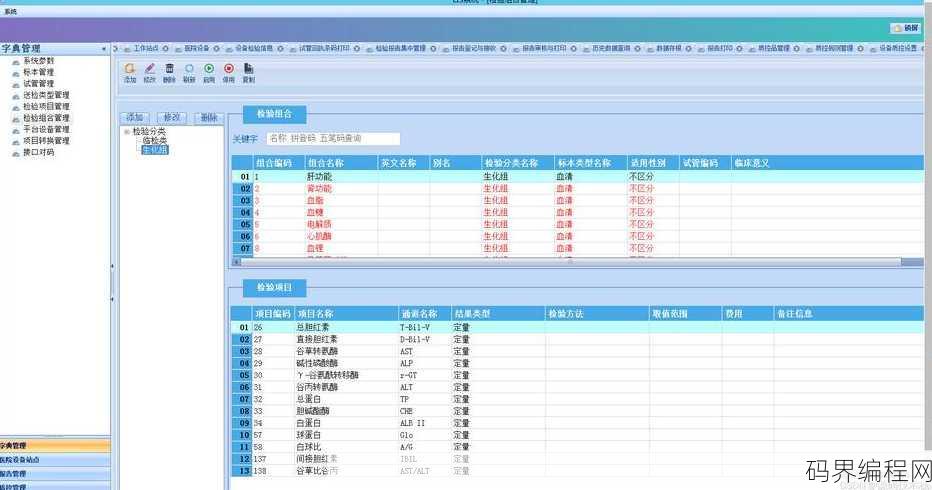Switch to the 历史数据查询 tab
The image size is (932, 490).
coord(611,48)
